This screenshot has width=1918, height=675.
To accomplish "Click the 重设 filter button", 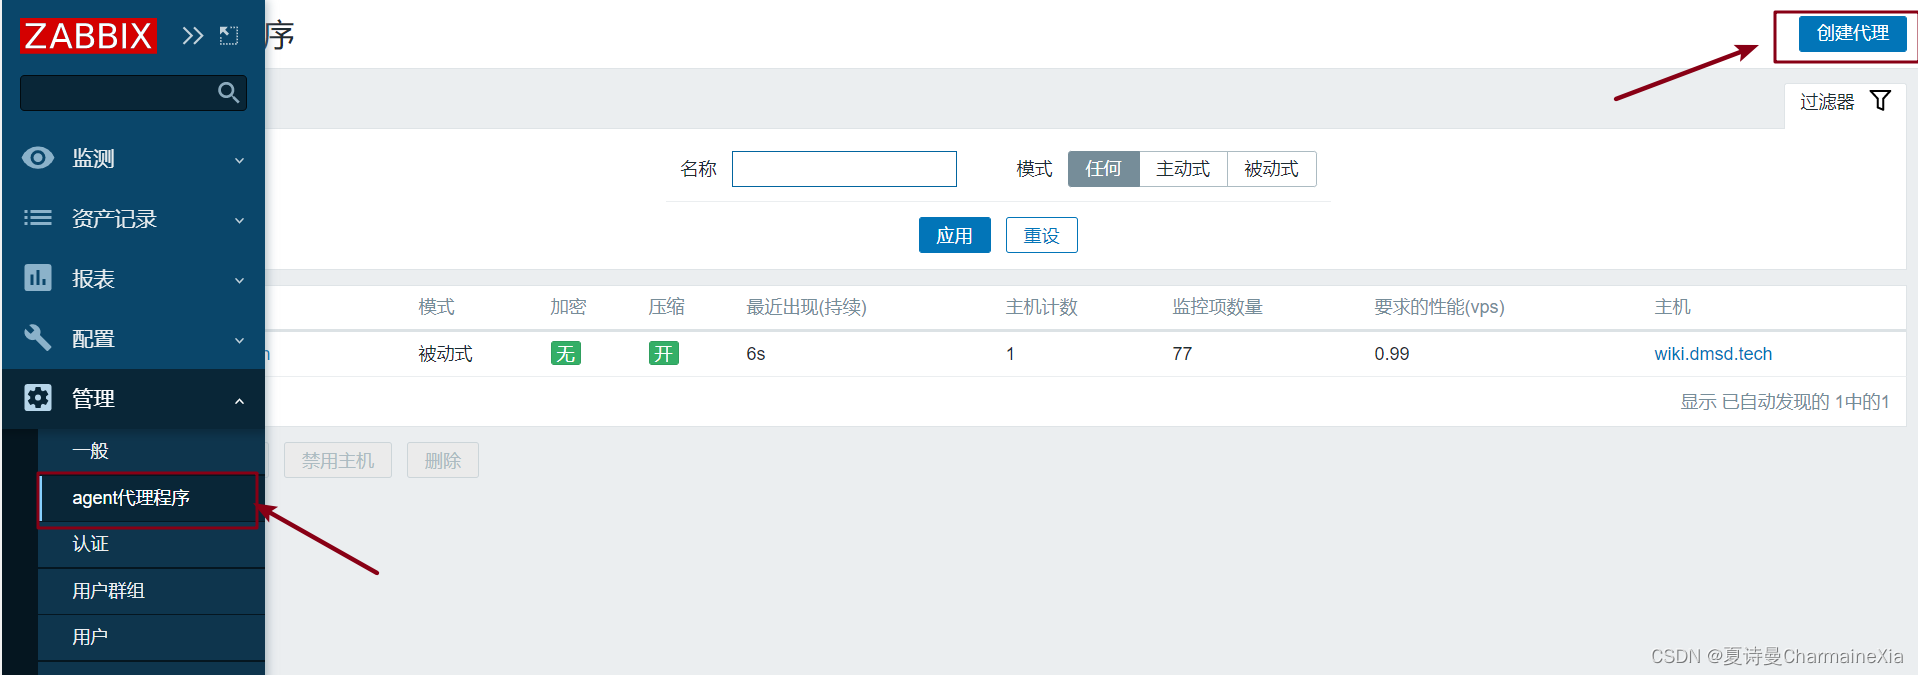I will click(x=1041, y=235).
